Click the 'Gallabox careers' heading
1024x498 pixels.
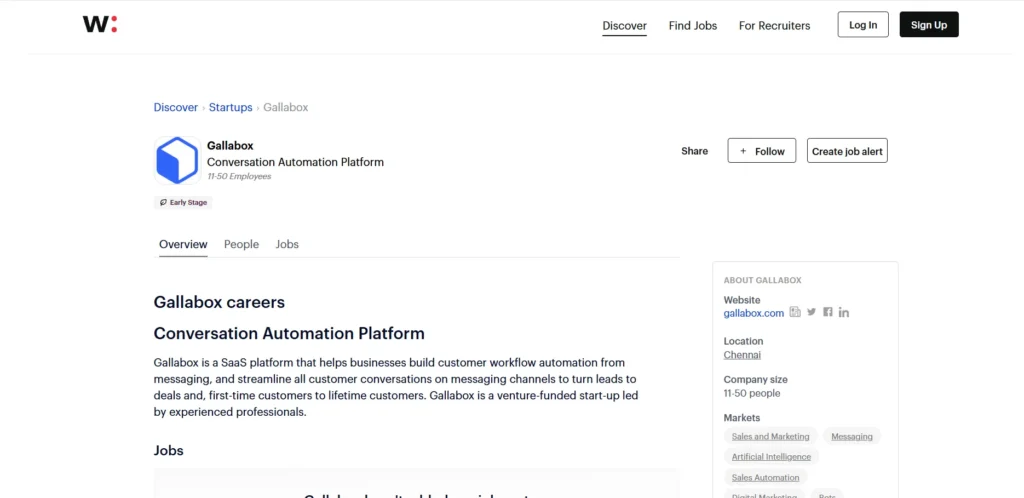point(219,303)
